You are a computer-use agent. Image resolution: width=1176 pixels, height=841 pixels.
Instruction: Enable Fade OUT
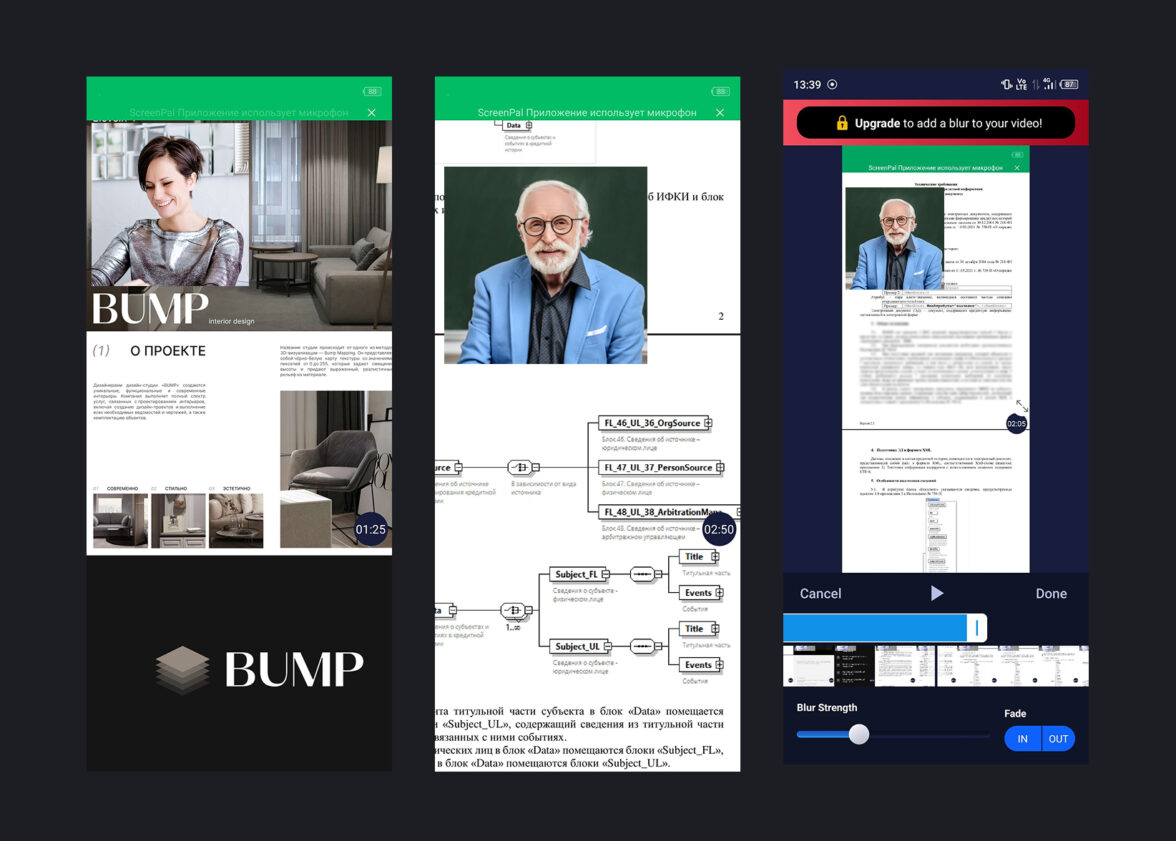pos(1058,739)
